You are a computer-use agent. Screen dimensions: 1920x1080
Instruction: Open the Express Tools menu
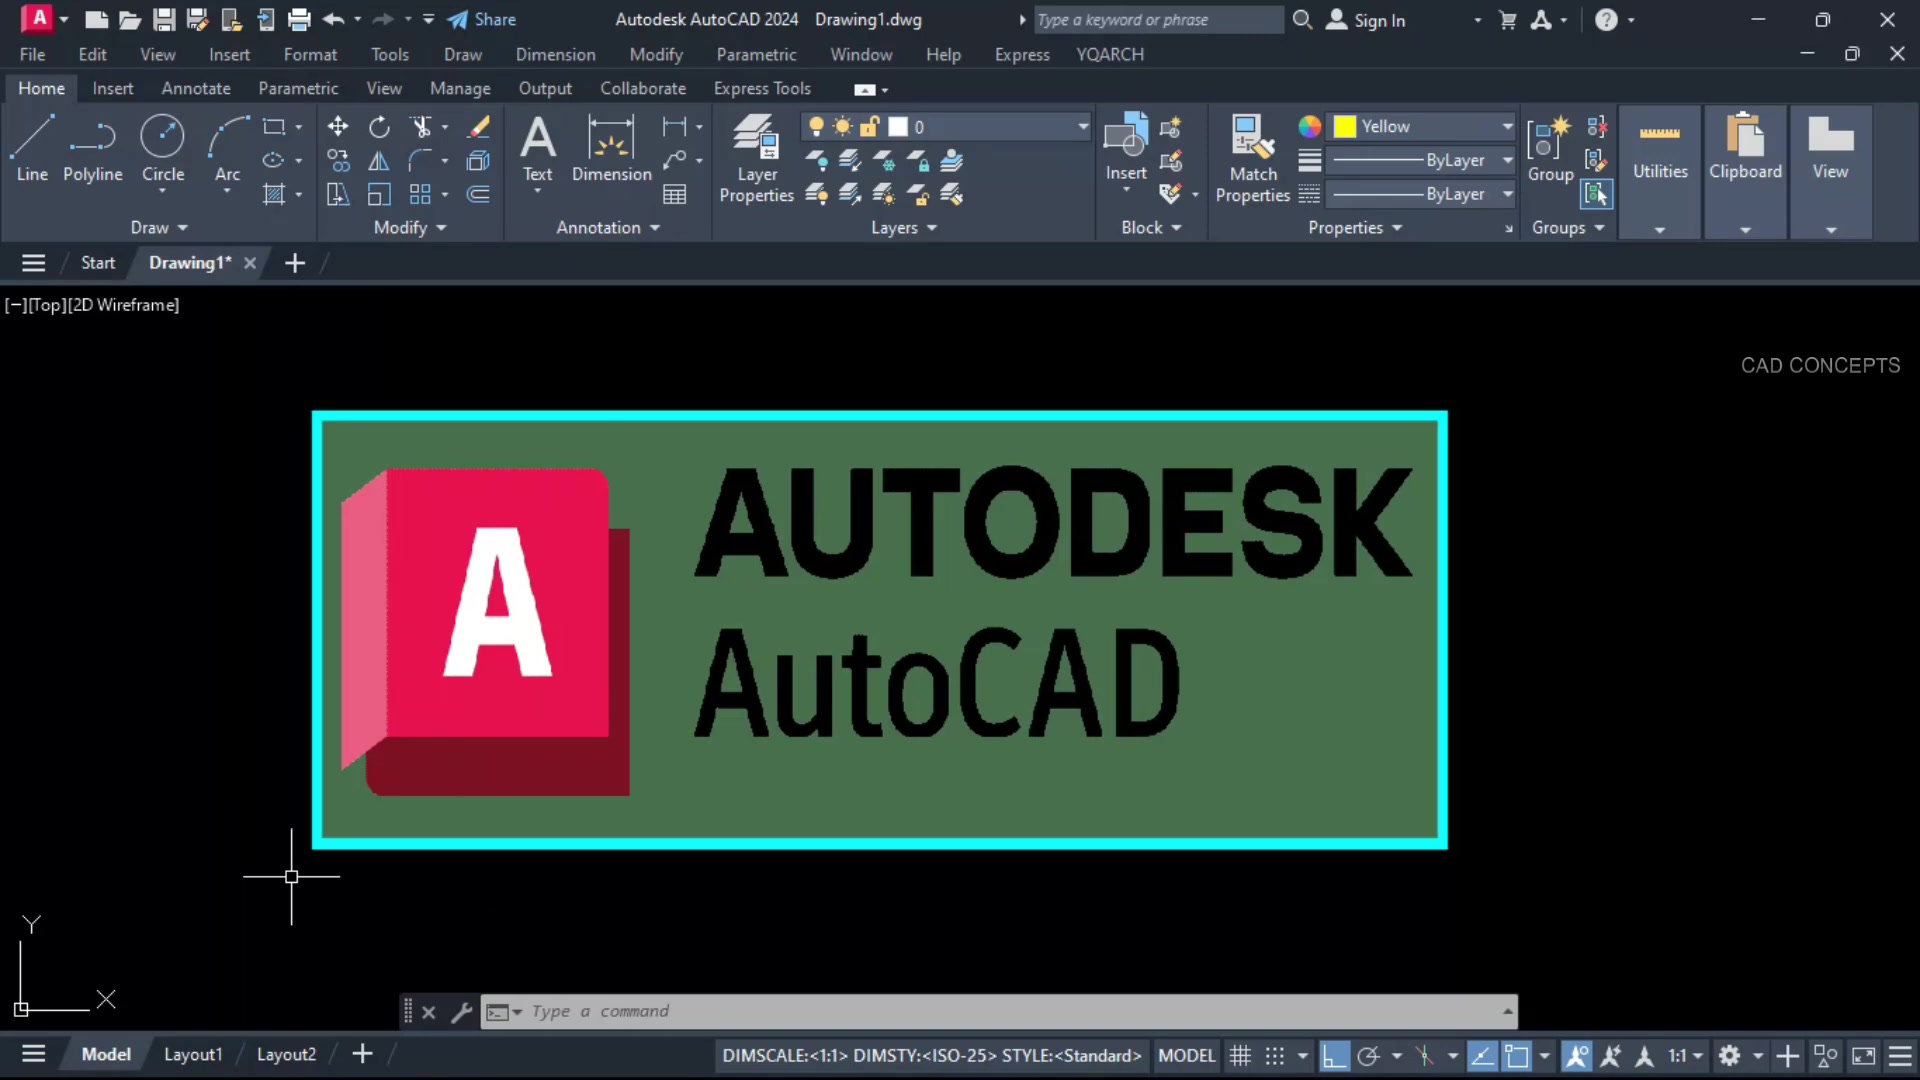click(762, 88)
